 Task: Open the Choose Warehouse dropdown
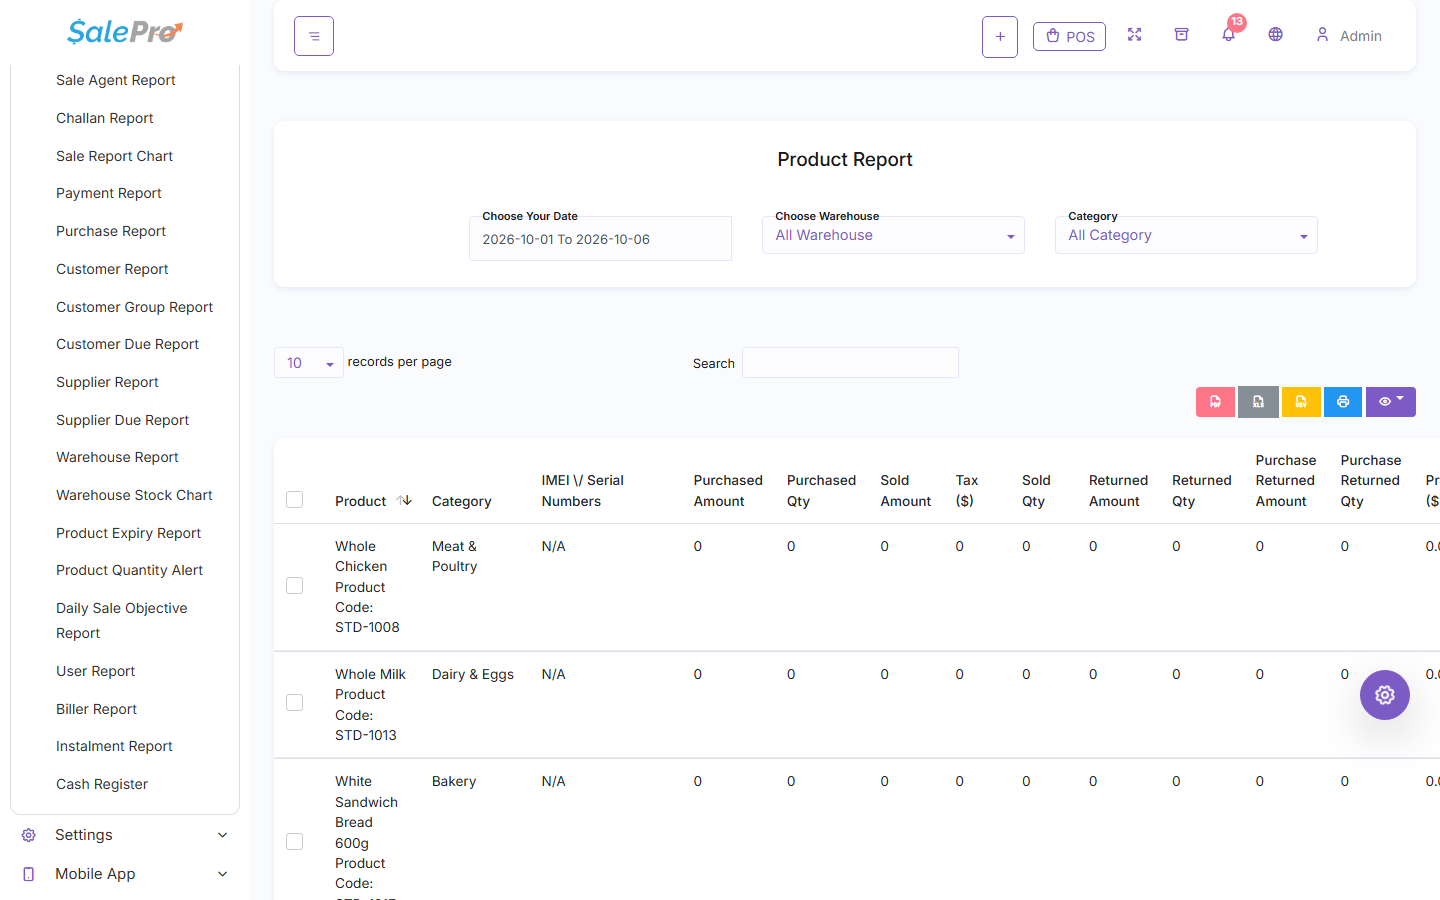coord(893,235)
